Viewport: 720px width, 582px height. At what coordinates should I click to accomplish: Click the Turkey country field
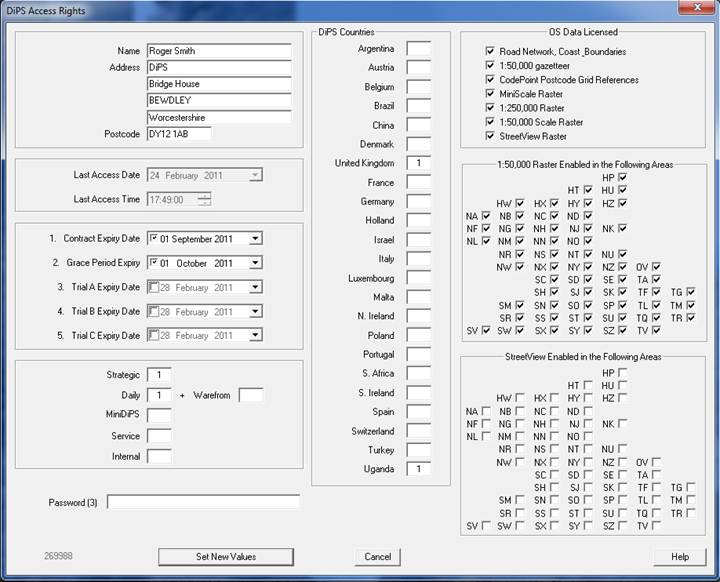[419, 450]
